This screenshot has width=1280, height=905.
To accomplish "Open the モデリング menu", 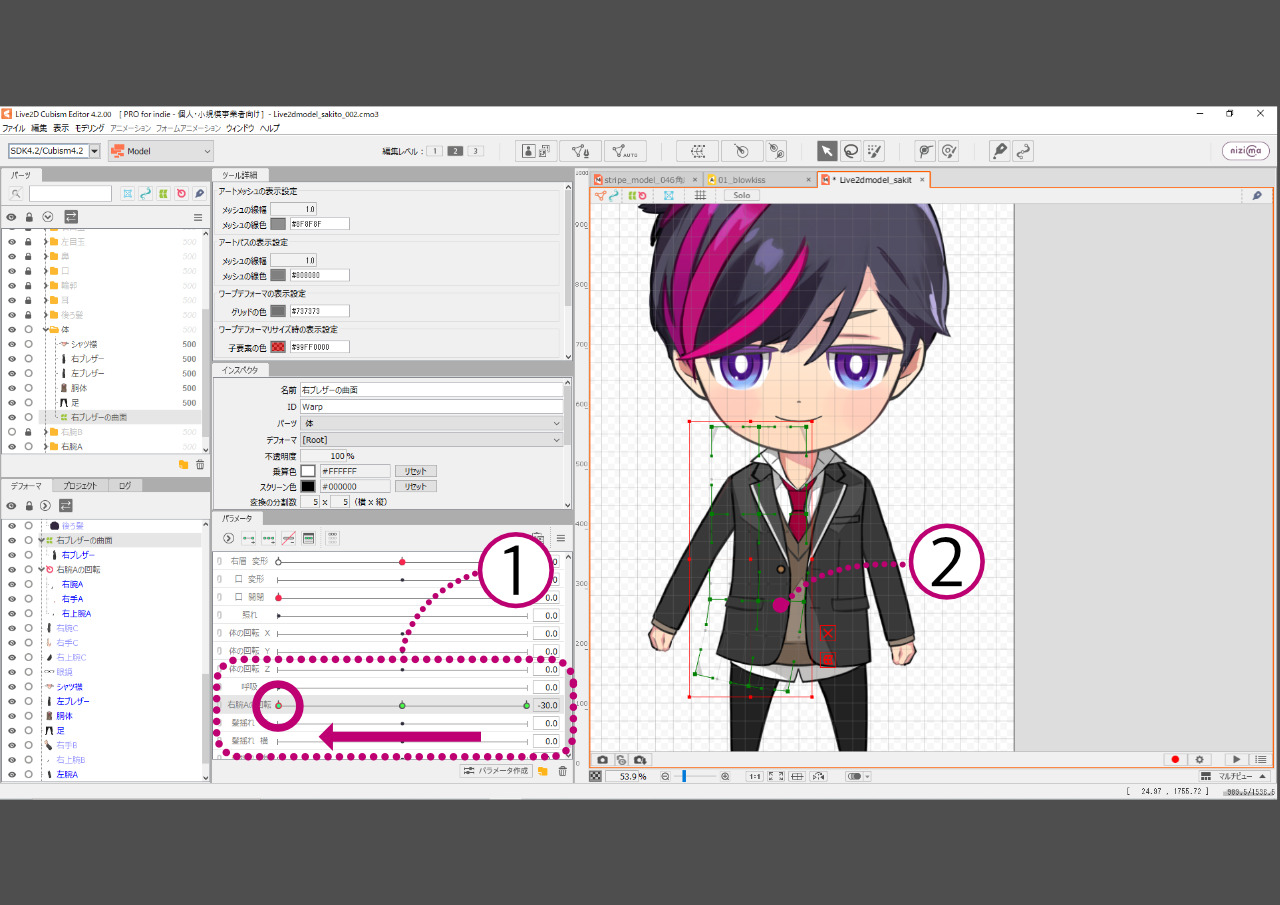I will 89,129.
